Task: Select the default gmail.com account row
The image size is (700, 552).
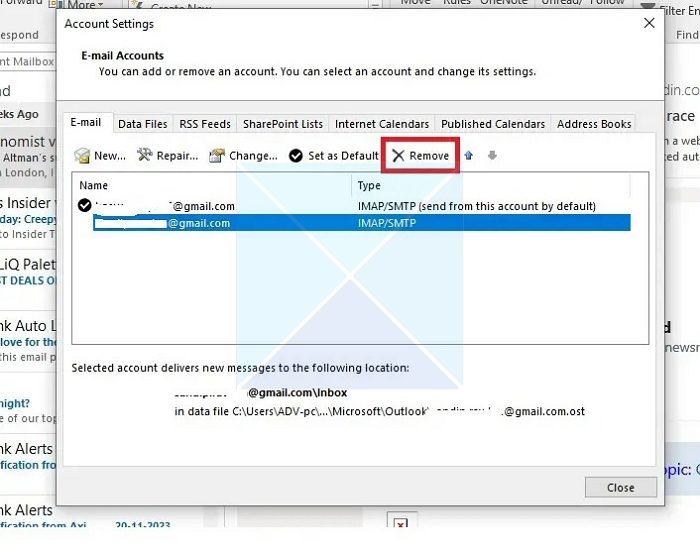Action: [354, 206]
